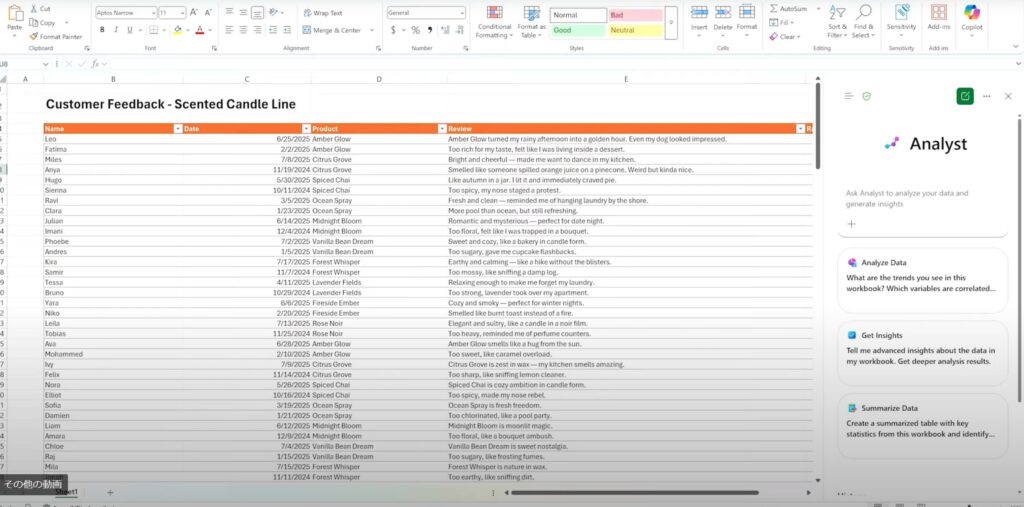1024x507 pixels.
Task: Open the Add-ins icon
Action: 939,13
